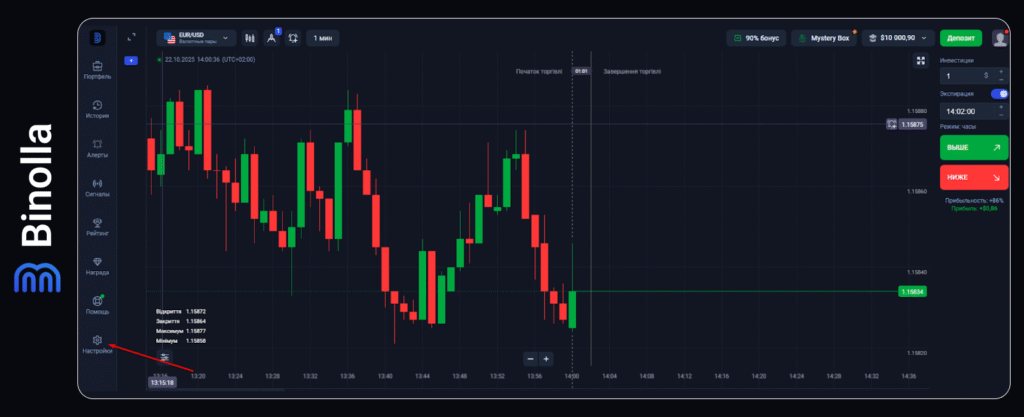
Task: Click the fullscreen expand arrows icon
Action: 921,60
